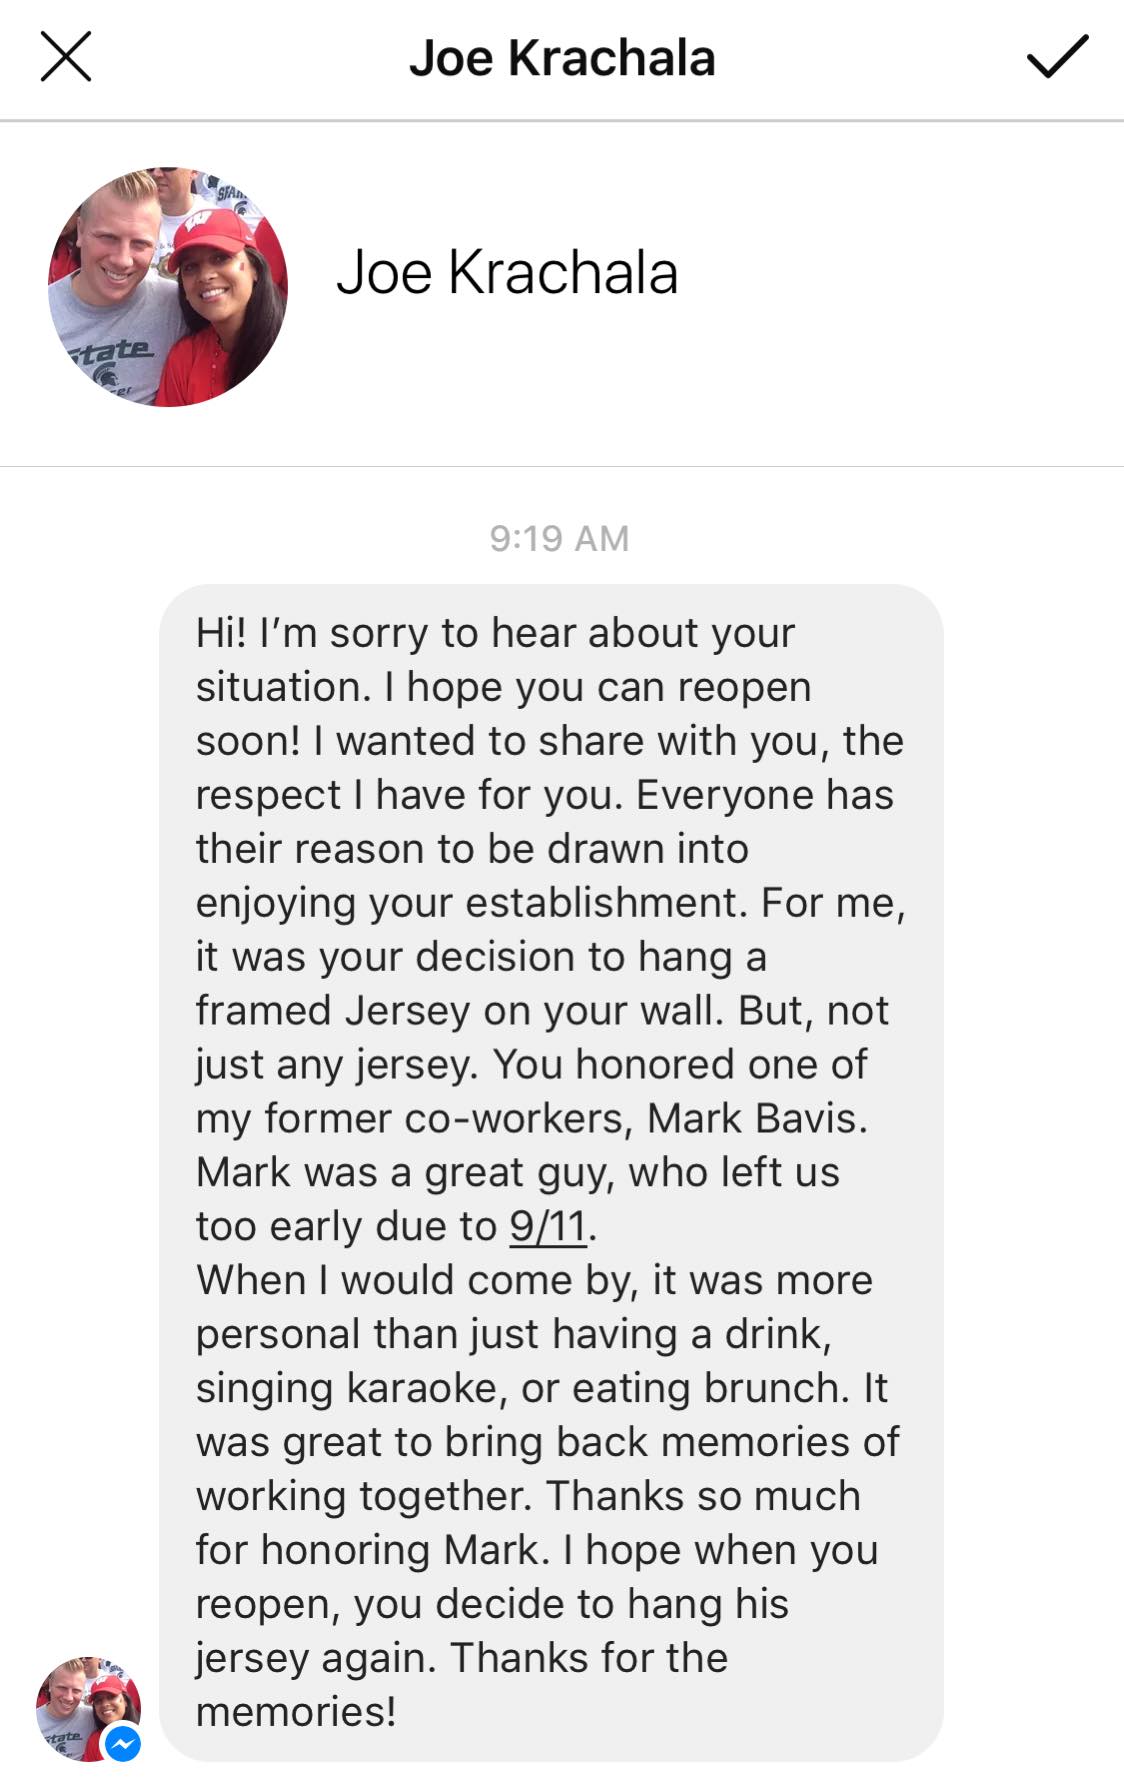Tap the message line starting "Hi! I'm sorry"
1124x1785 pixels.
pyautogui.click(x=495, y=633)
